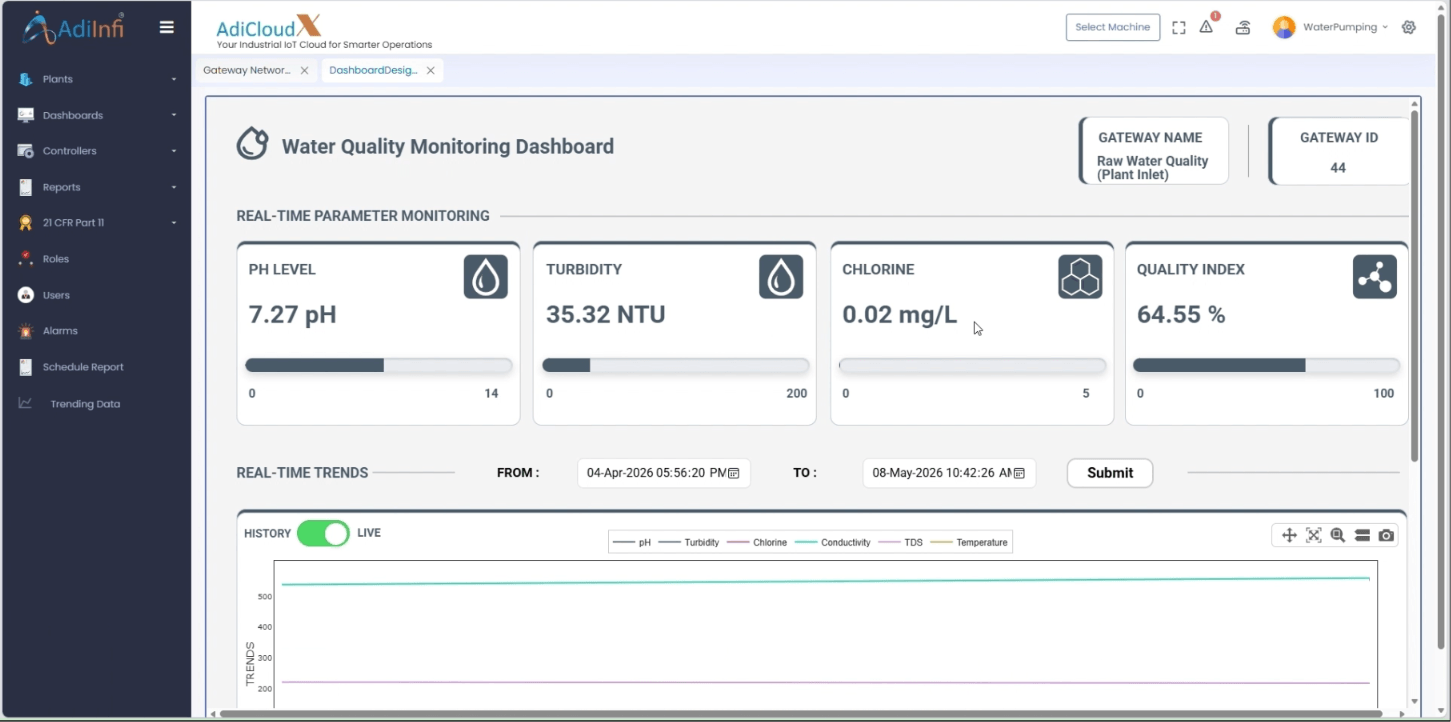
Task: Click the Select Machine button
Action: (1113, 27)
